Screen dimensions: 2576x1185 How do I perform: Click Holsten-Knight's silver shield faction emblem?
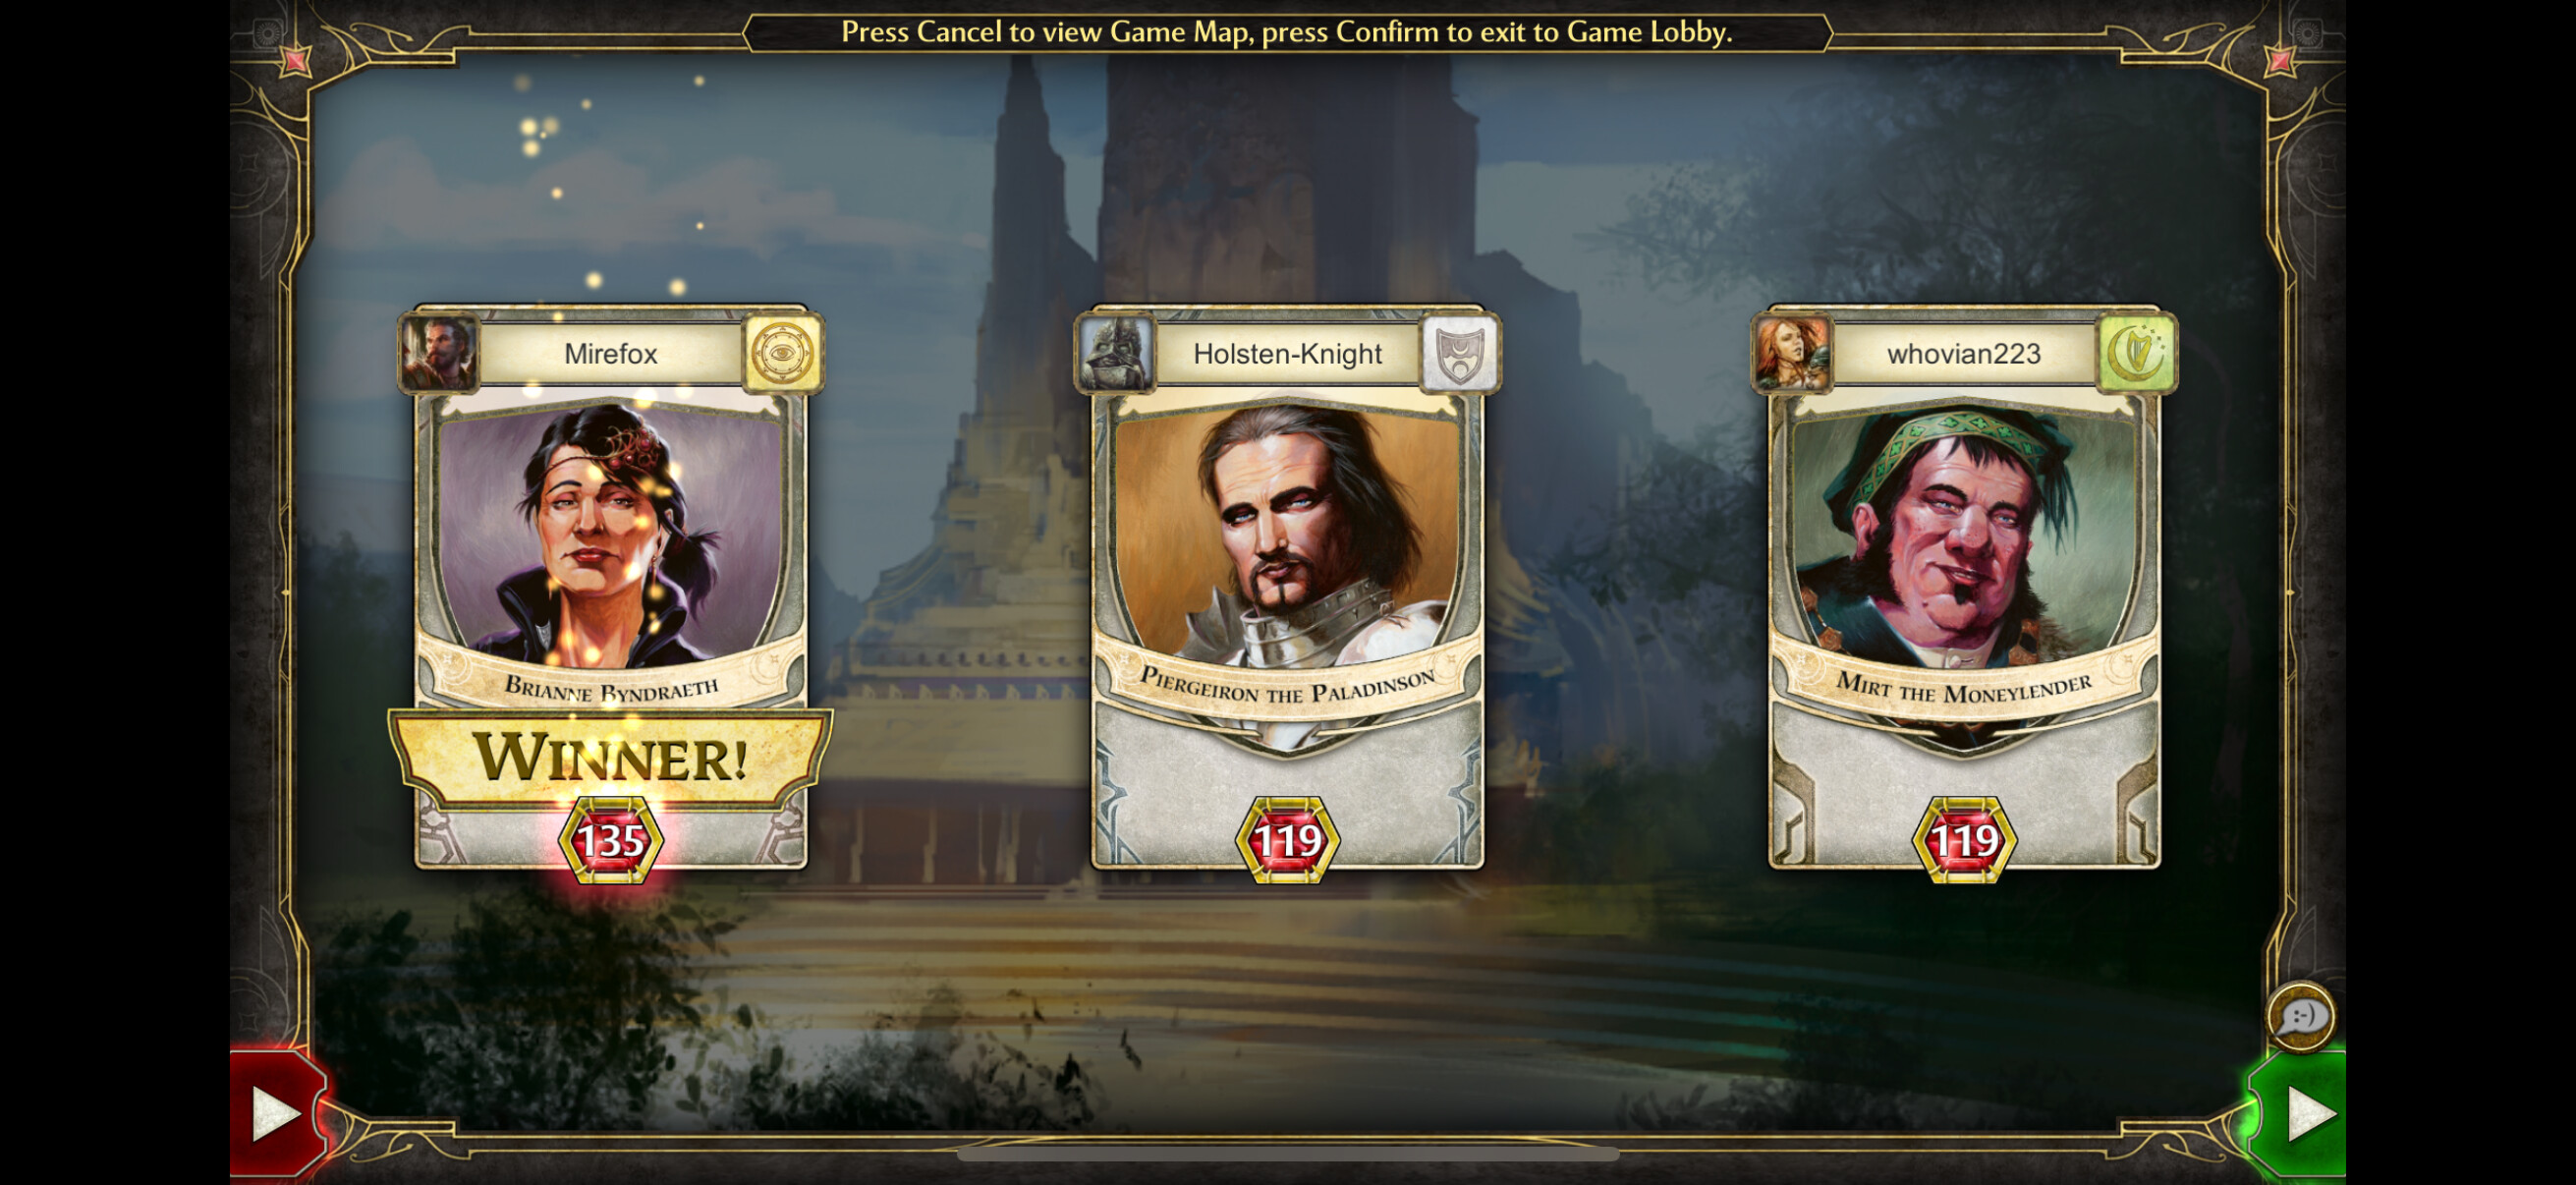coord(1460,353)
